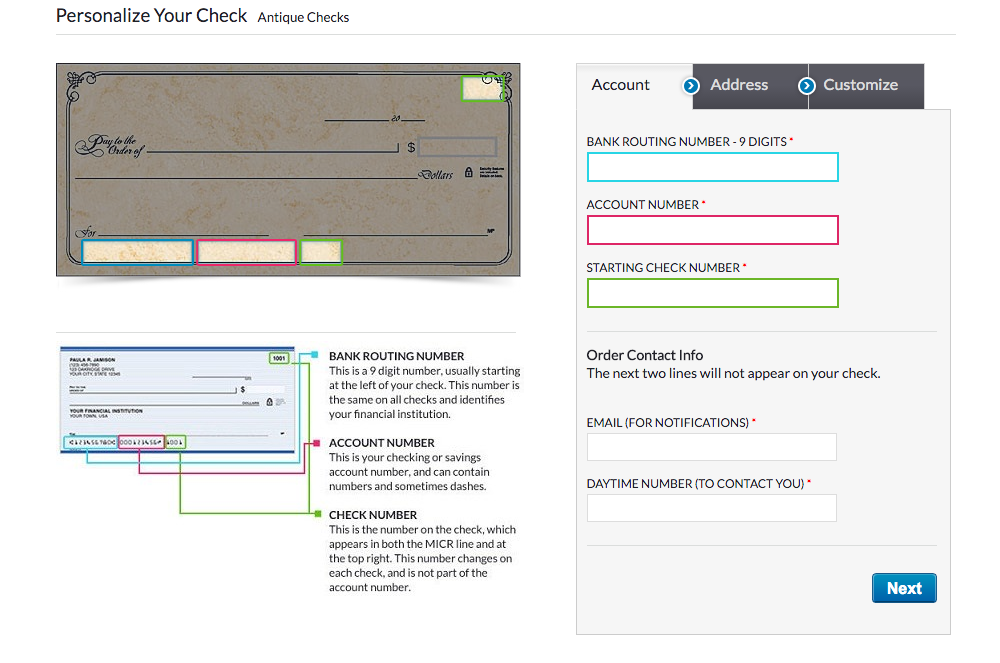Click the blue routing box on the antique check
The height and width of the screenshot is (663, 1000).
(137, 252)
